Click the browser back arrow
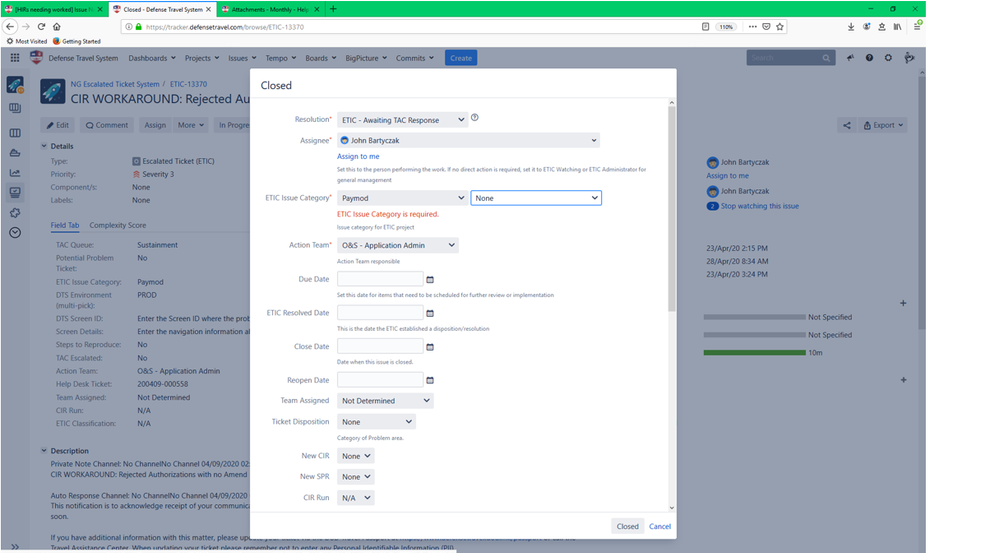Screen dimensions: 999x553 [10, 27]
